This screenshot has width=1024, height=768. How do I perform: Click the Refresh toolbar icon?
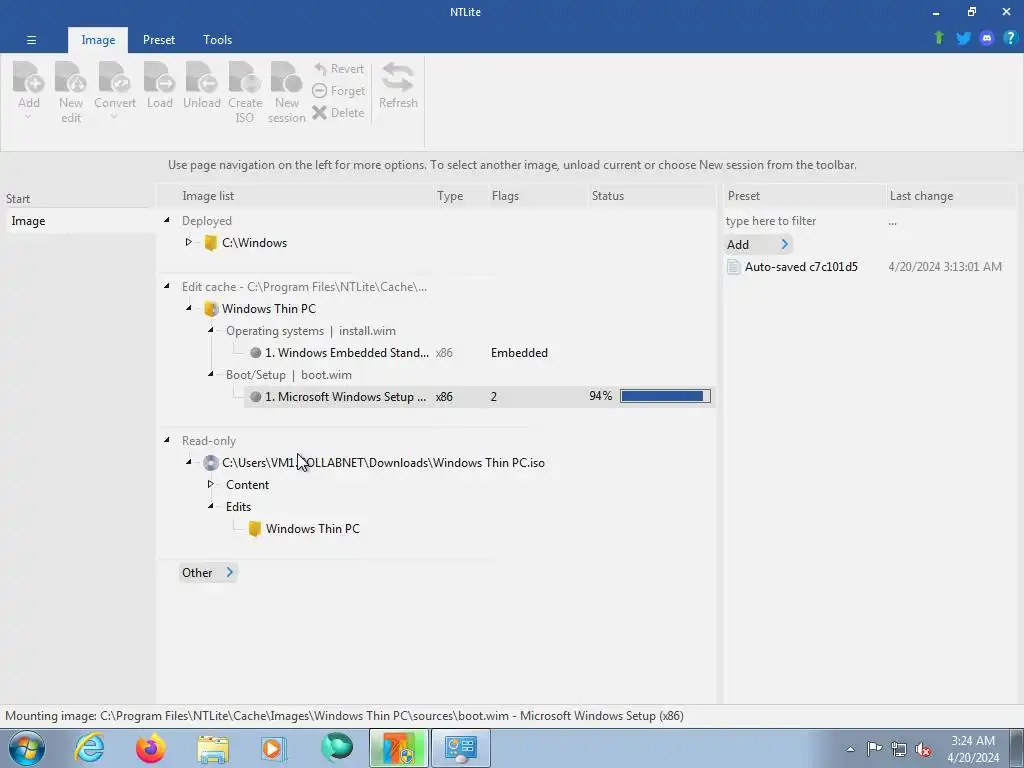[398, 77]
